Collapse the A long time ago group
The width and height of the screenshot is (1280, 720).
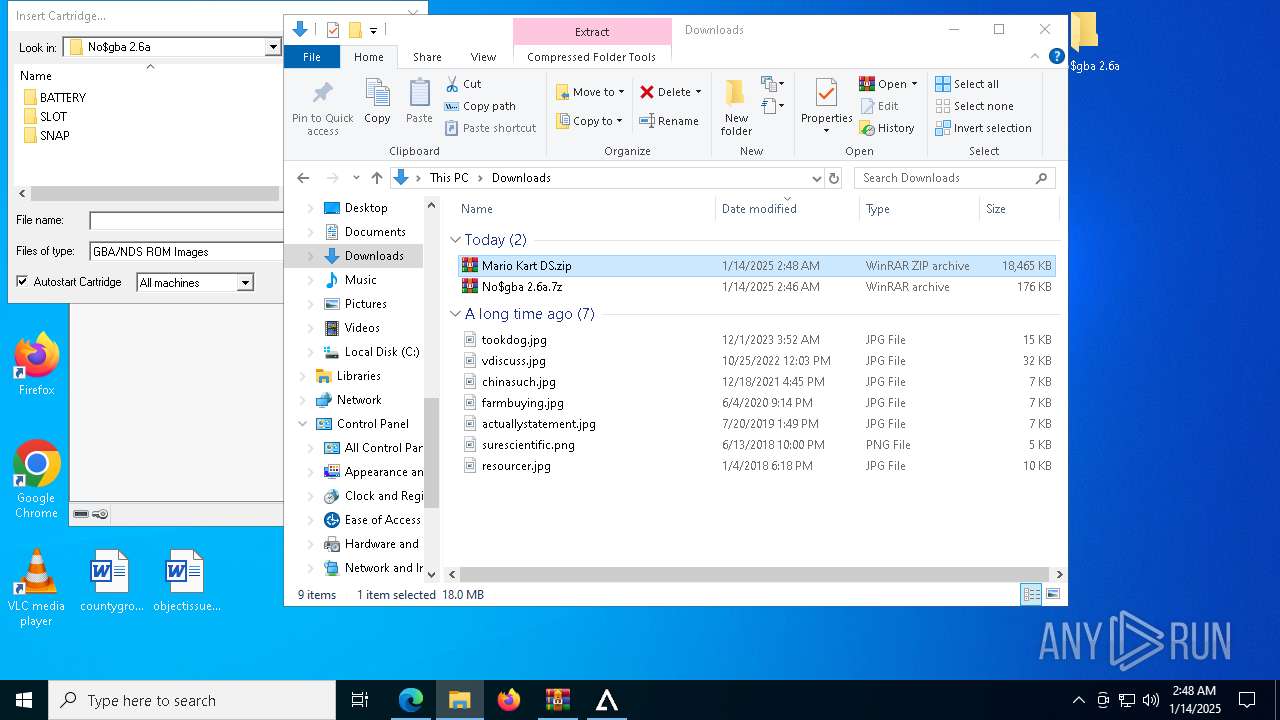(456, 314)
